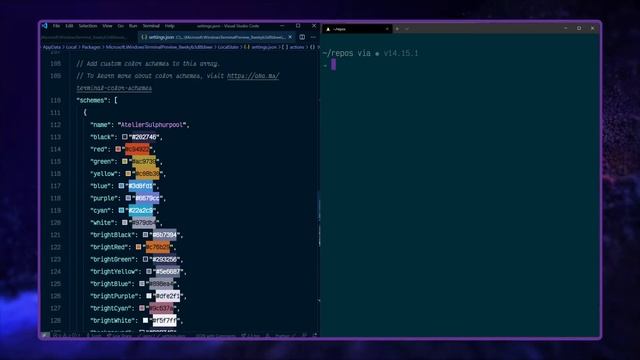The height and width of the screenshot is (360, 640).
Task: Click the "Add custom color schemes" comment line
Action: (148, 64)
